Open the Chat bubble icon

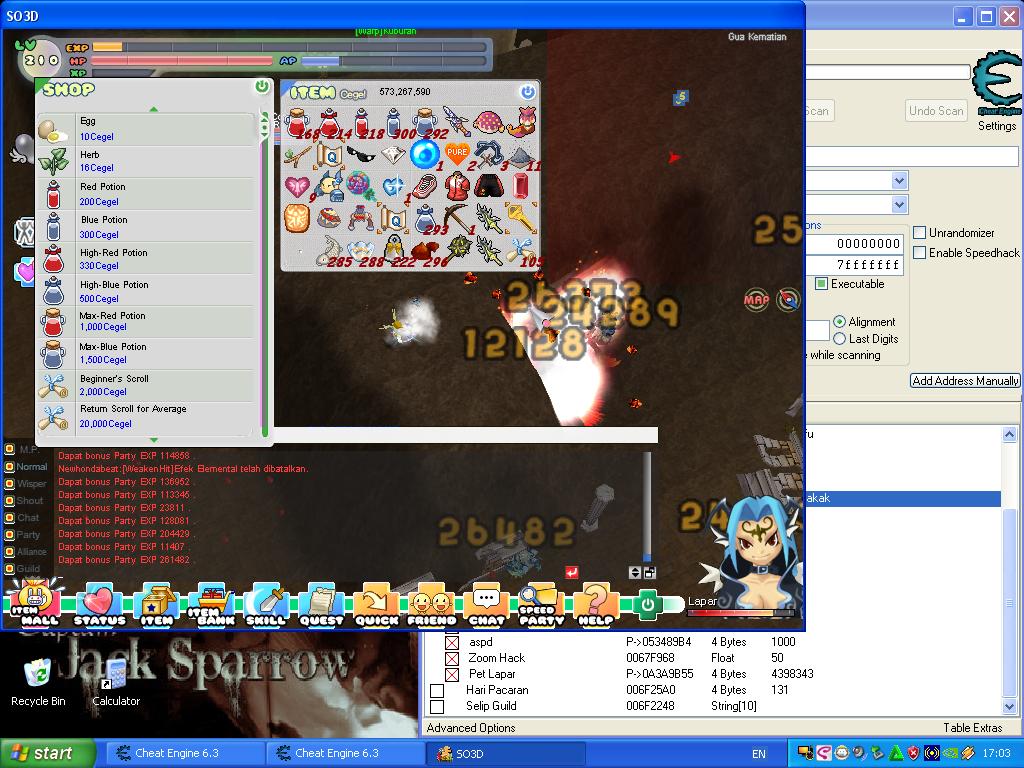coord(487,605)
